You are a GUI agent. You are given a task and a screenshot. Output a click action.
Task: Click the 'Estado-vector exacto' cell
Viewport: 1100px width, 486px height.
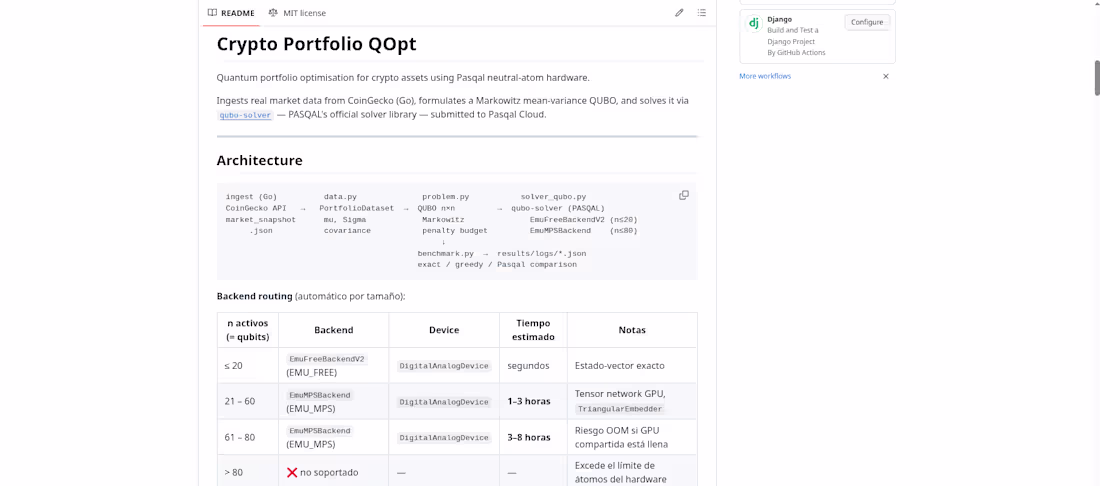(632, 365)
